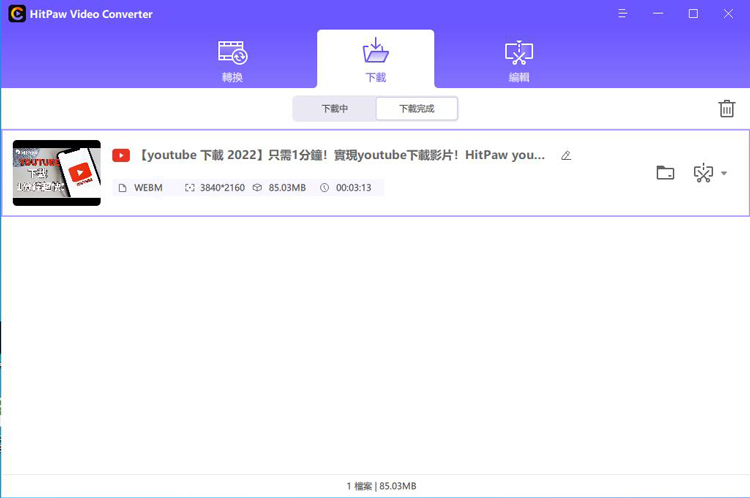Open the downloaded file's folder
This screenshot has height=498, width=750.
(x=665, y=173)
